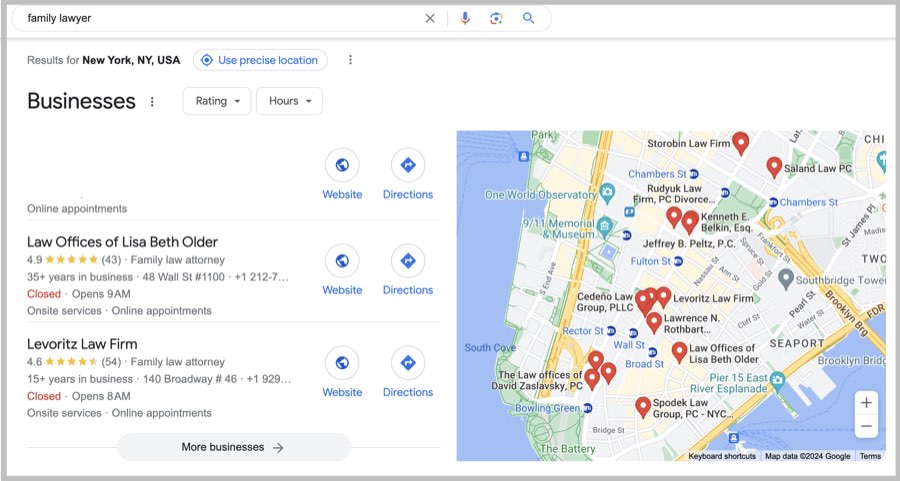The image size is (900, 481).
Task: Click Use precise location button
Action: pos(260,60)
